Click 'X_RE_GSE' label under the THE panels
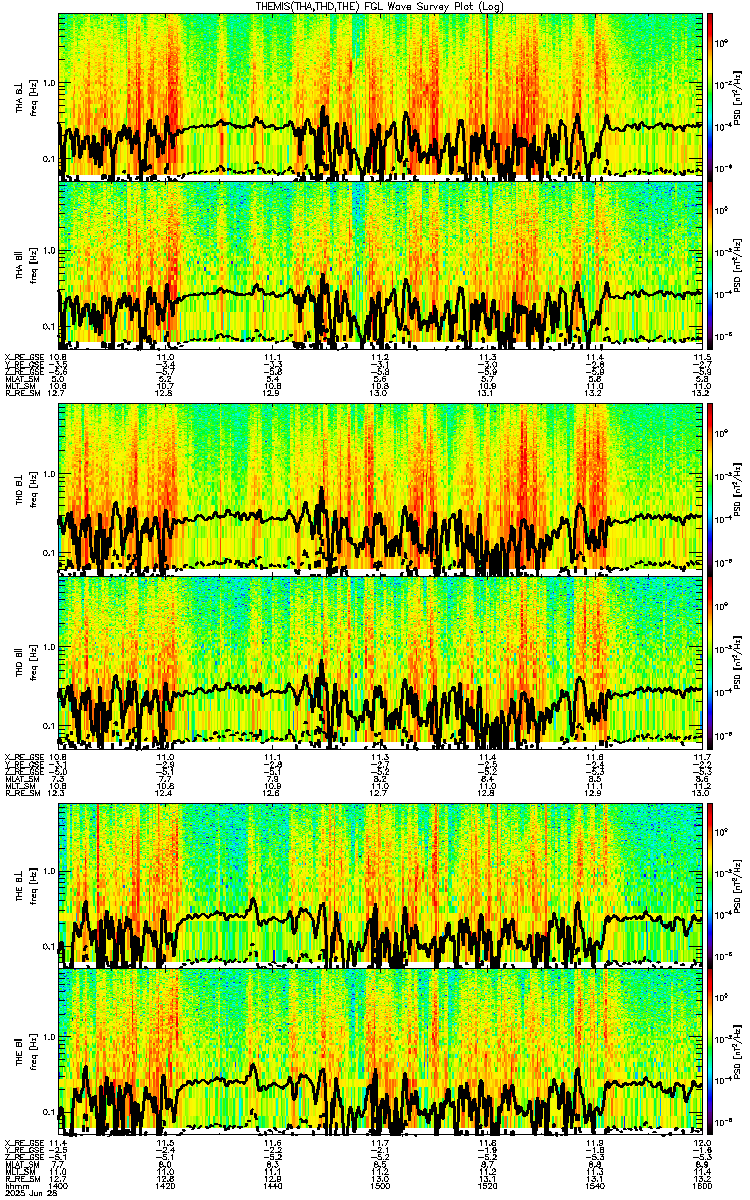This screenshot has width=750, height=1200. (x=23, y=1143)
